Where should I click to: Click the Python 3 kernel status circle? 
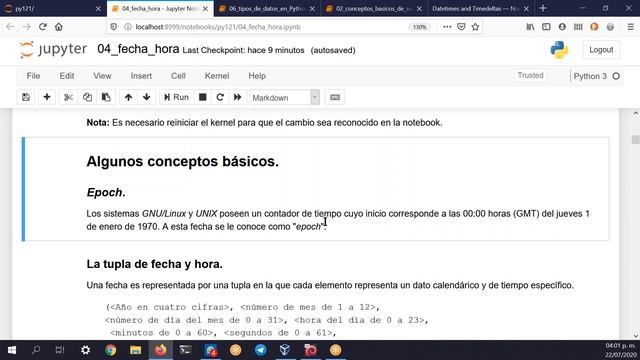pos(616,76)
